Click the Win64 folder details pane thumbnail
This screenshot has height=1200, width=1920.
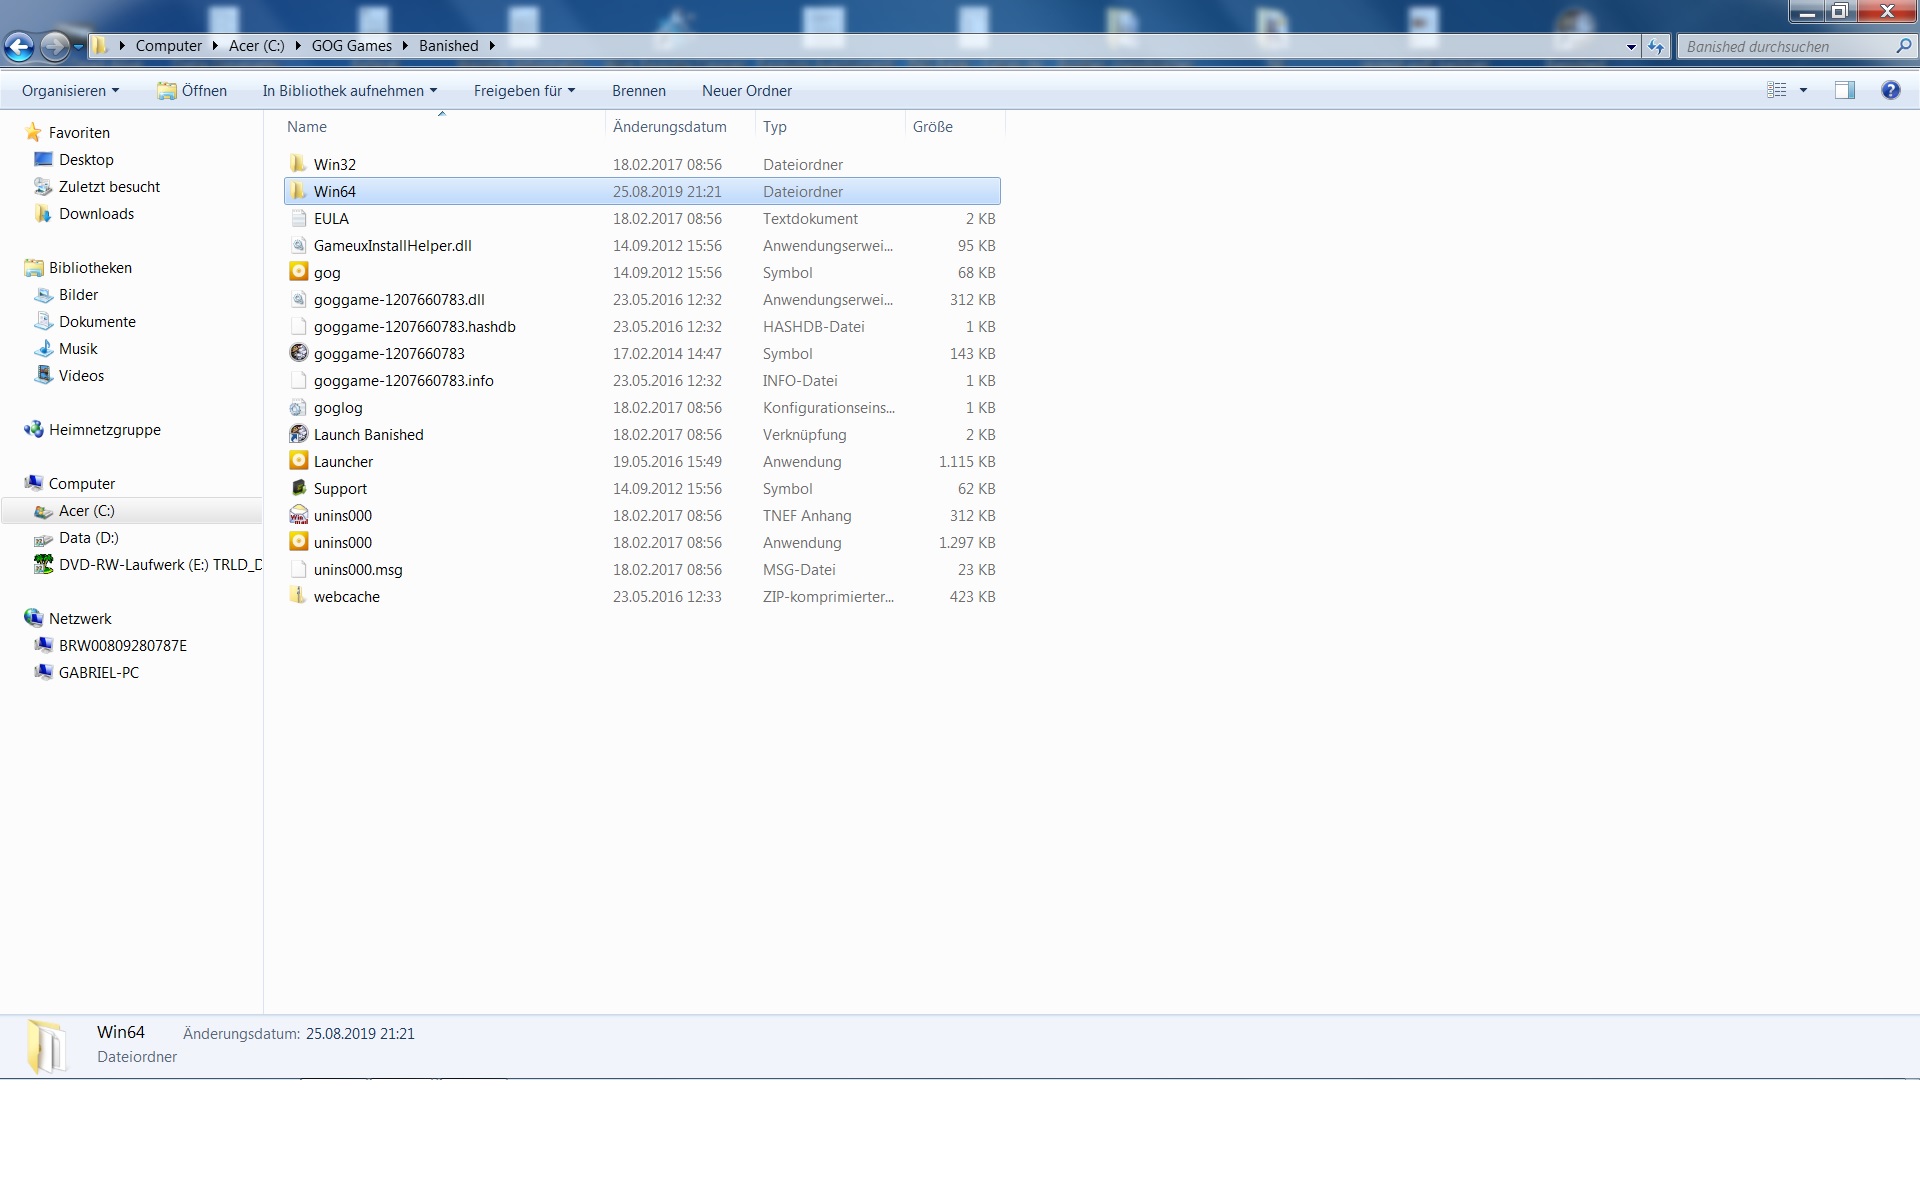point(46,1046)
